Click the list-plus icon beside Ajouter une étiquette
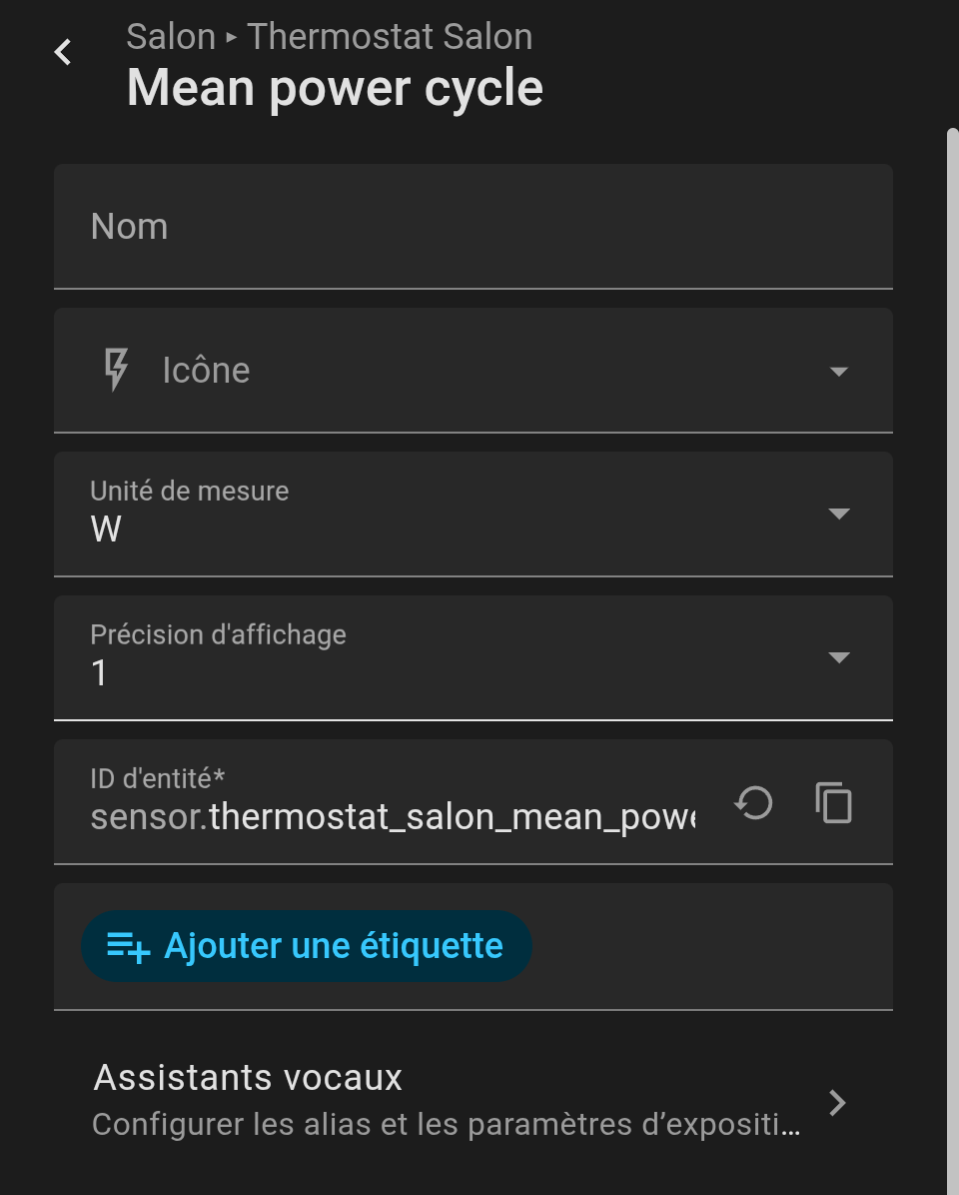 [x=128, y=946]
